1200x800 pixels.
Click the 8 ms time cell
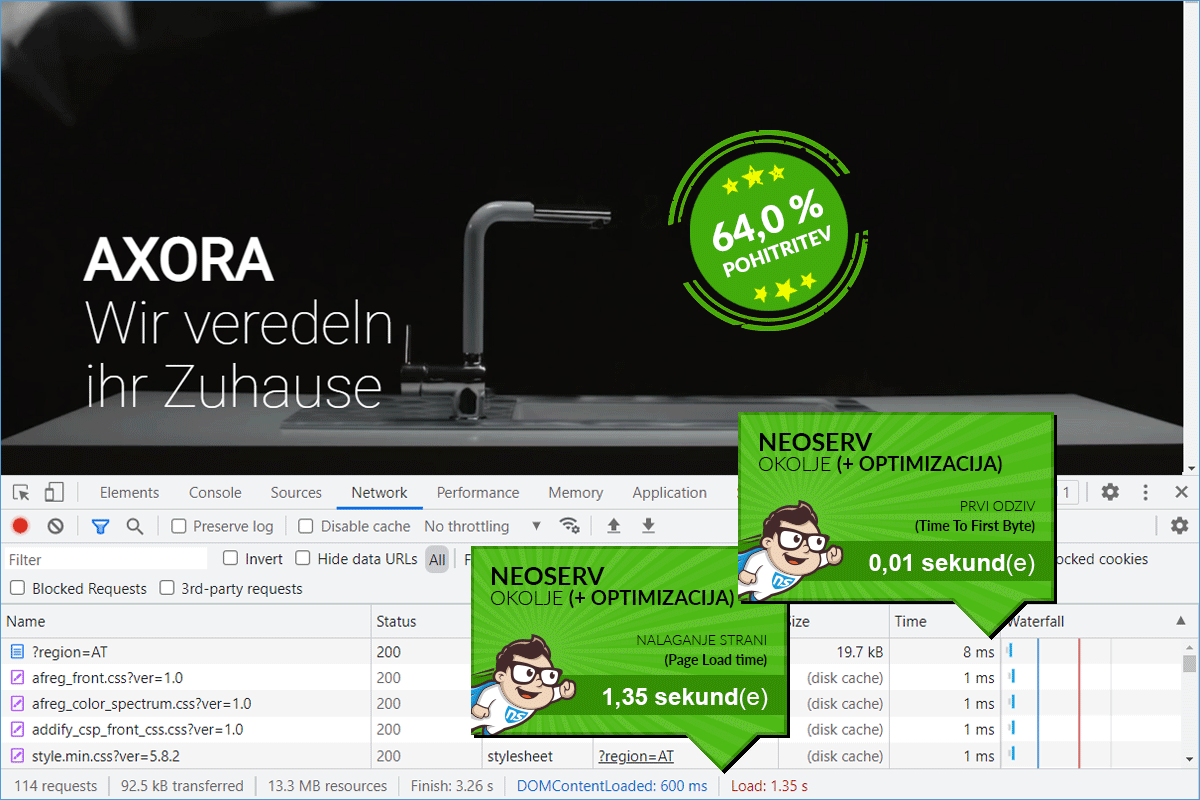coord(979,652)
